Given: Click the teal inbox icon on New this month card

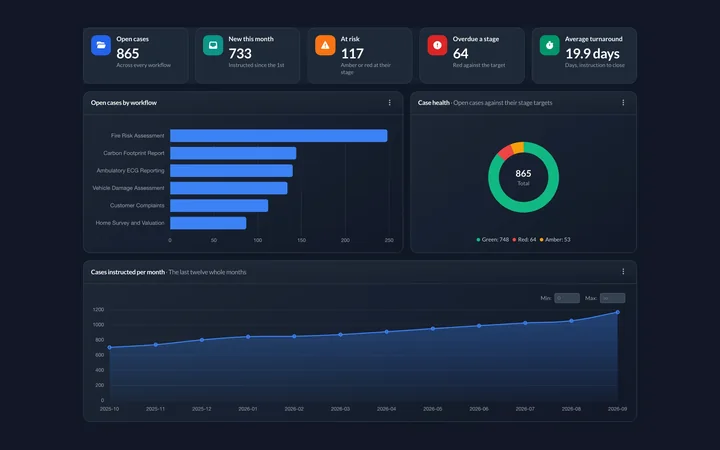Looking at the screenshot, I should click(213, 45).
